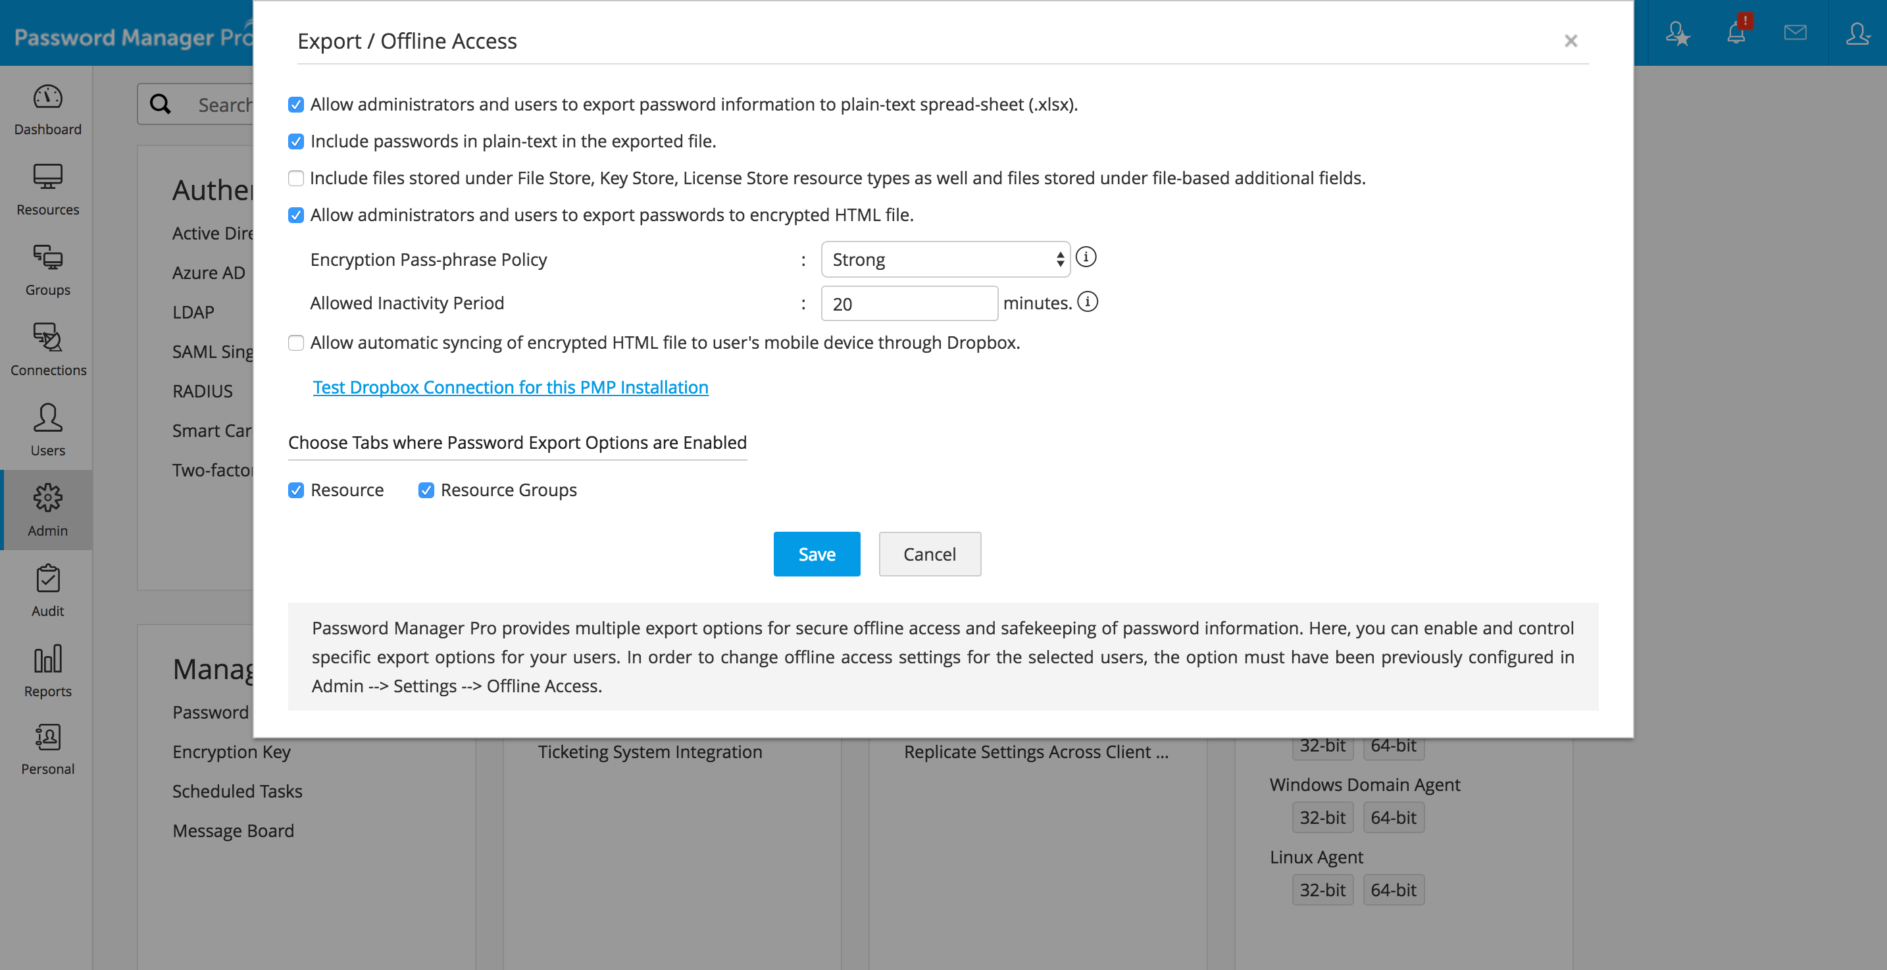Screen dimensions: 1887x970
Task: Uncheck plain-text export to spreadsheet option
Action: 296,104
